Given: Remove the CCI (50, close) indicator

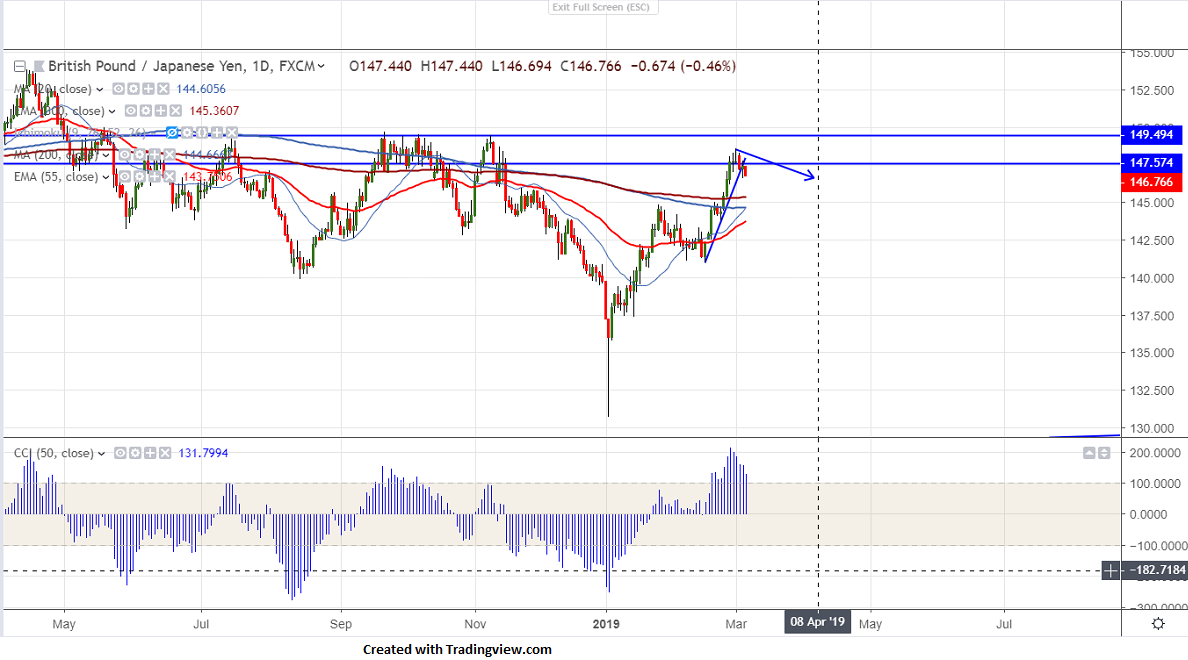Looking at the screenshot, I should pyautogui.click(x=164, y=453).
